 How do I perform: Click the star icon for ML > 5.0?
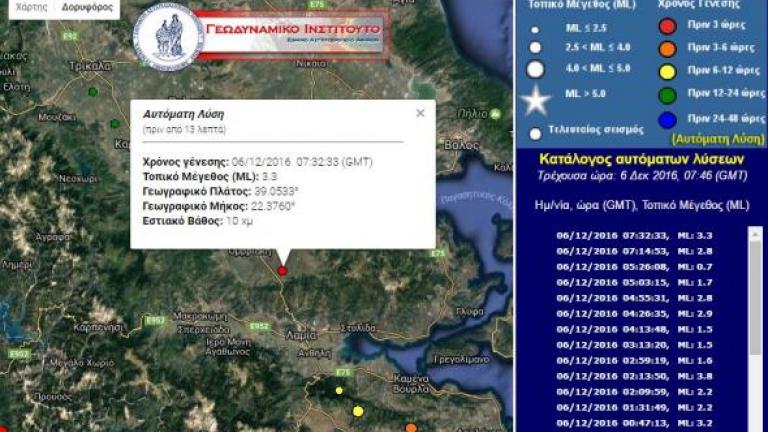(535, 100)
